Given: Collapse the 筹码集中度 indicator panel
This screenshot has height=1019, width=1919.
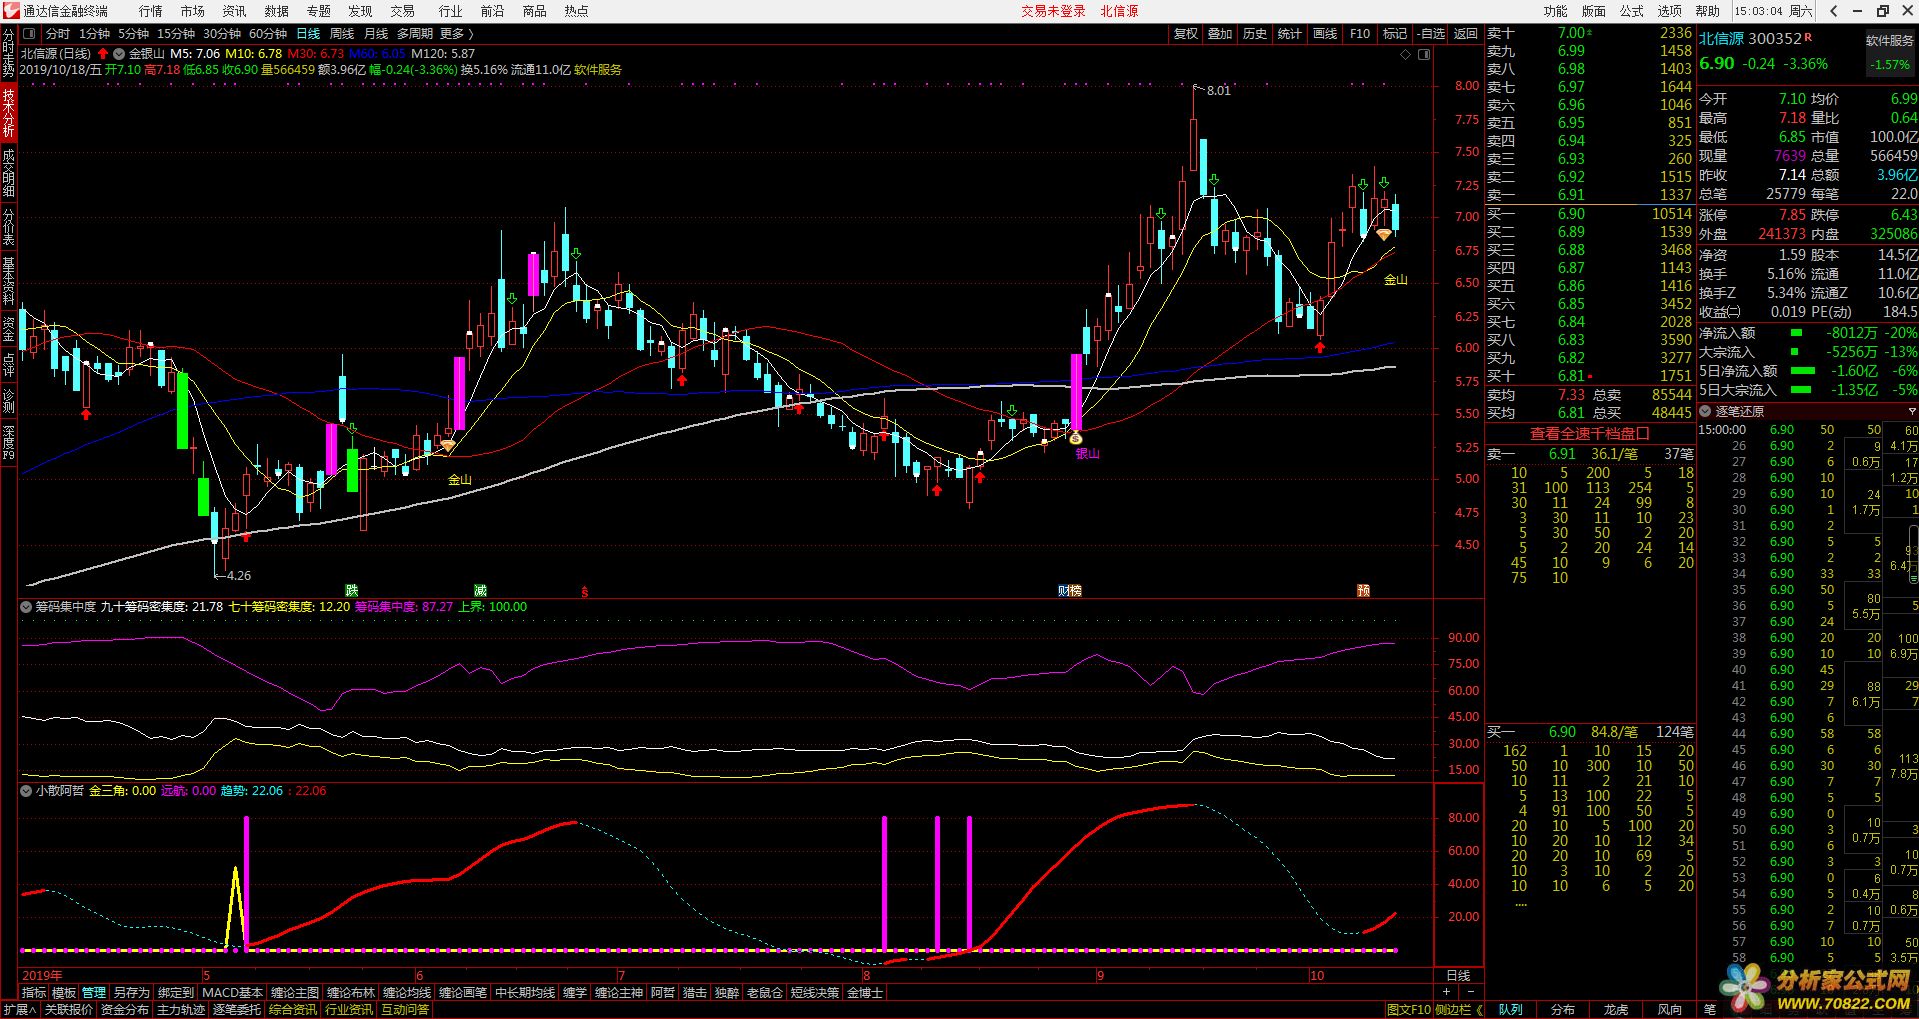Looking at the screenshot, I should tap(27, 607).
